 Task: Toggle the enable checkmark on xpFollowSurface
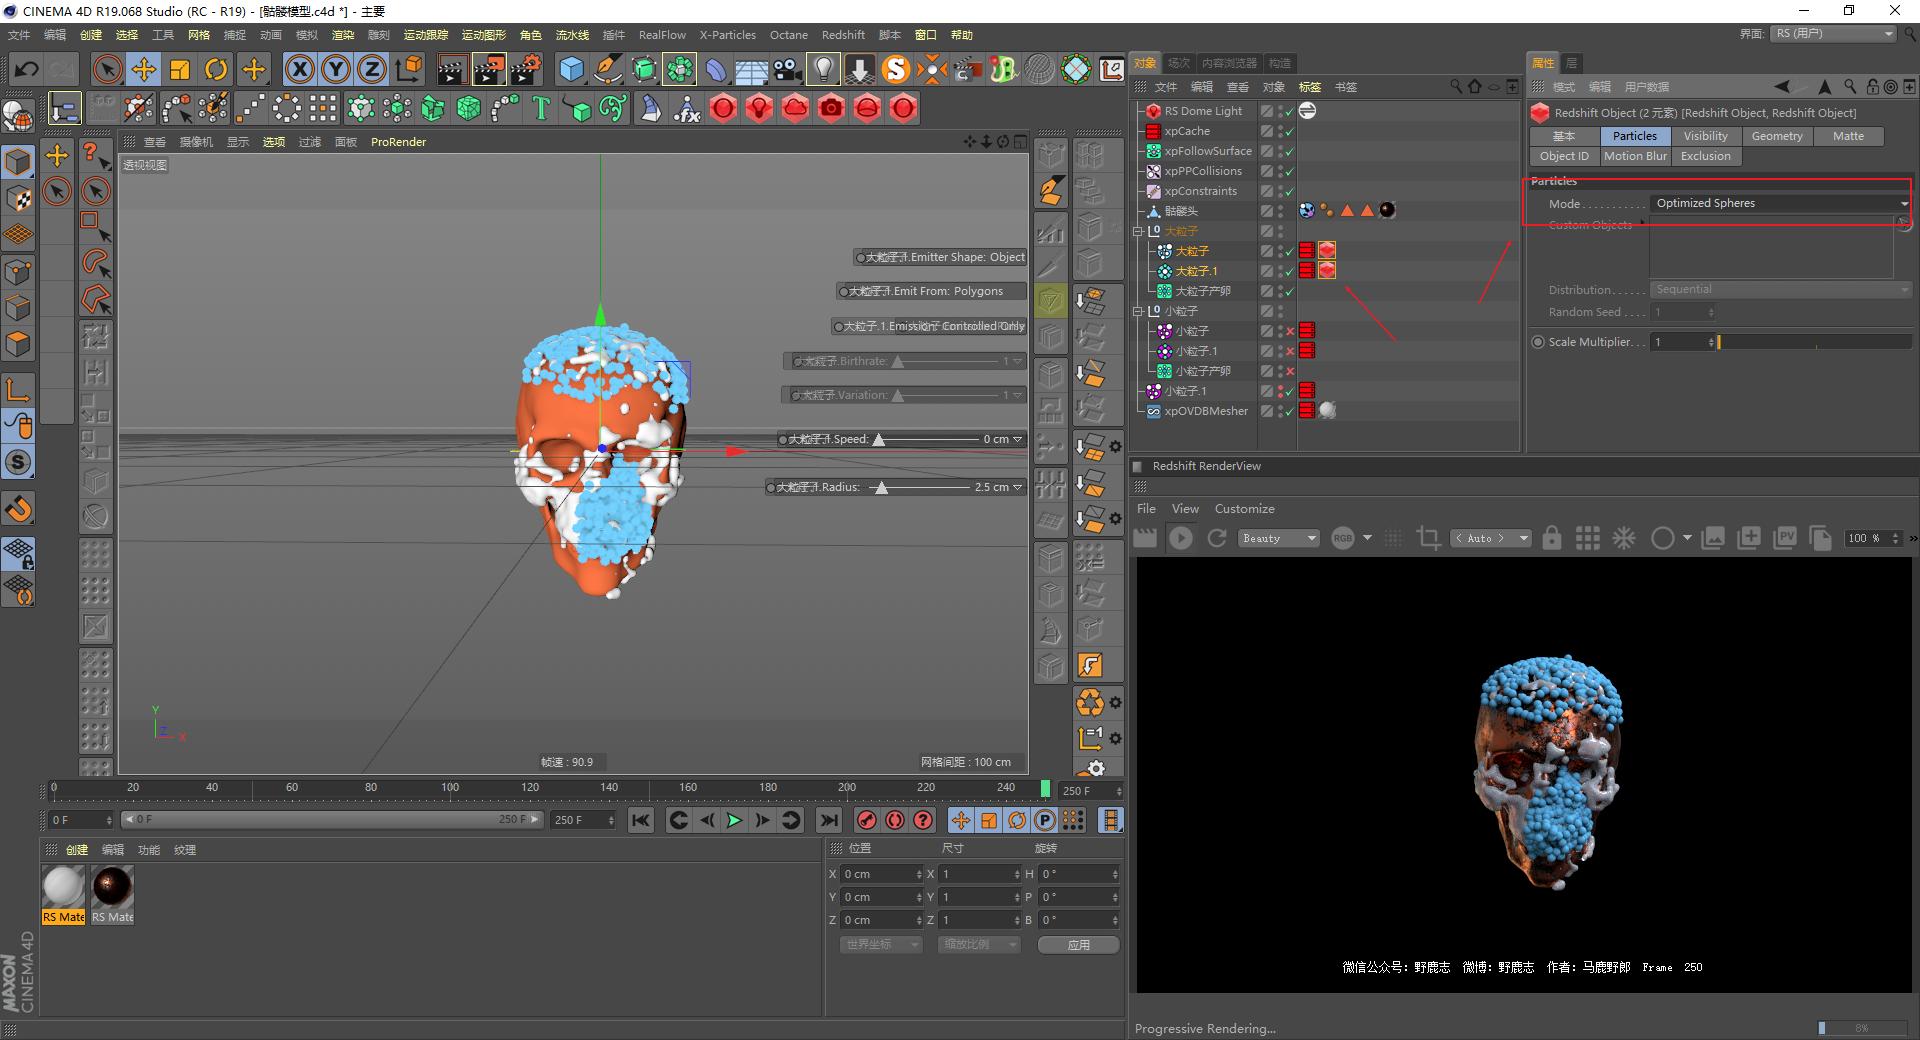[x=1289, y=151]
